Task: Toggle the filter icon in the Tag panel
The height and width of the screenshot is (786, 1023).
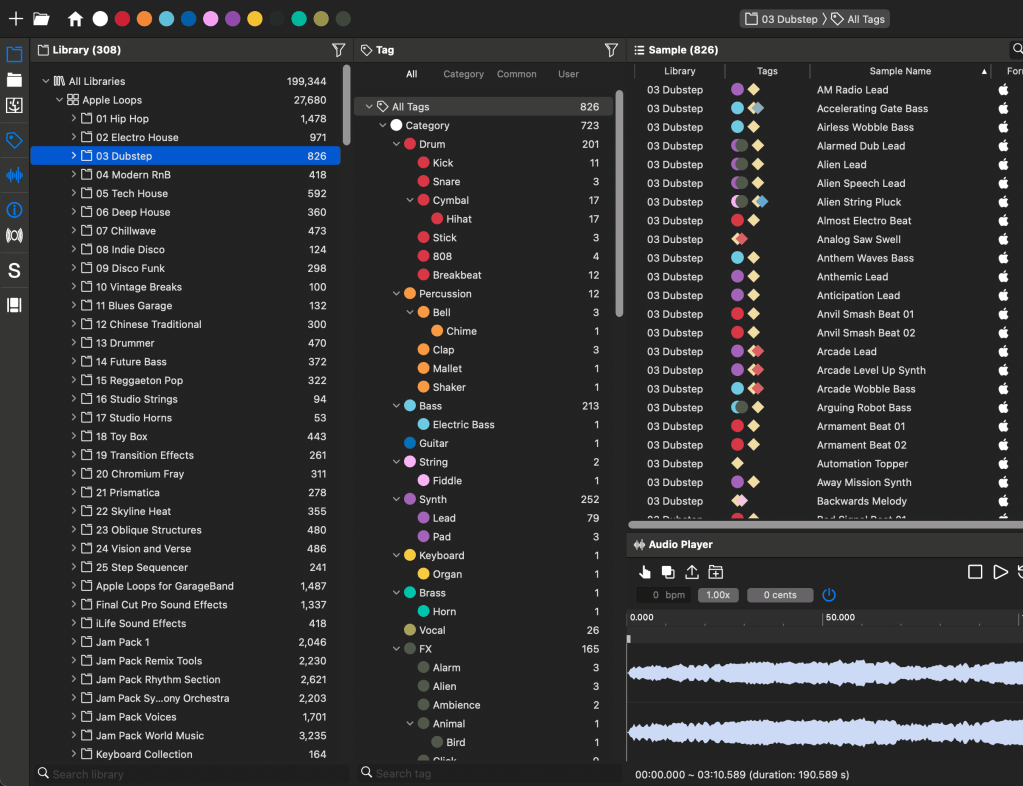Action: [611, 50]
